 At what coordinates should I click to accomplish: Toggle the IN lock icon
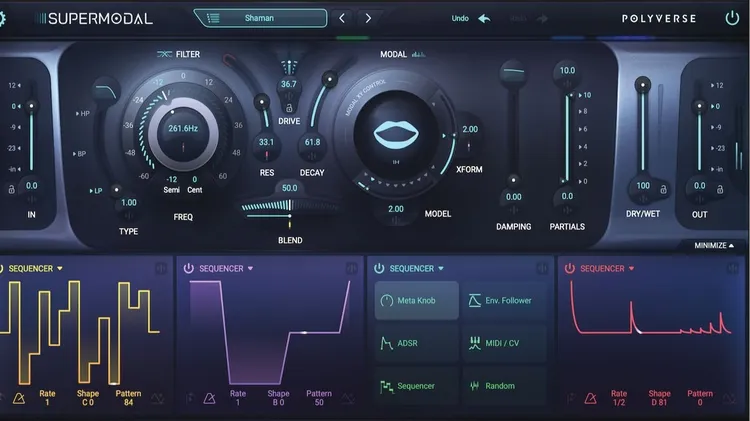[x=11, y=189]
